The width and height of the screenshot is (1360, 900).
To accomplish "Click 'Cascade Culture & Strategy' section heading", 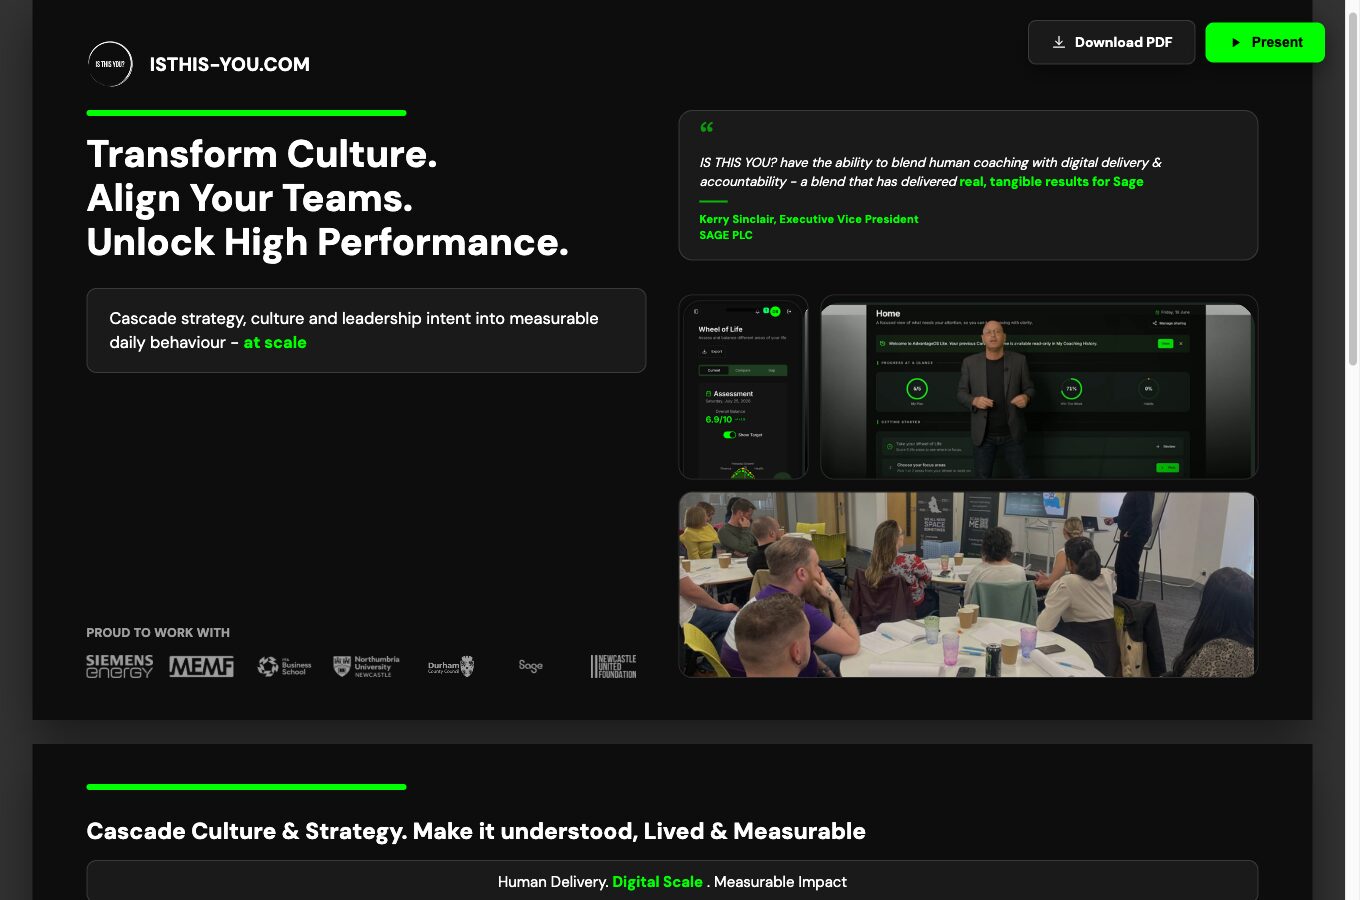I will click(476, 831).
